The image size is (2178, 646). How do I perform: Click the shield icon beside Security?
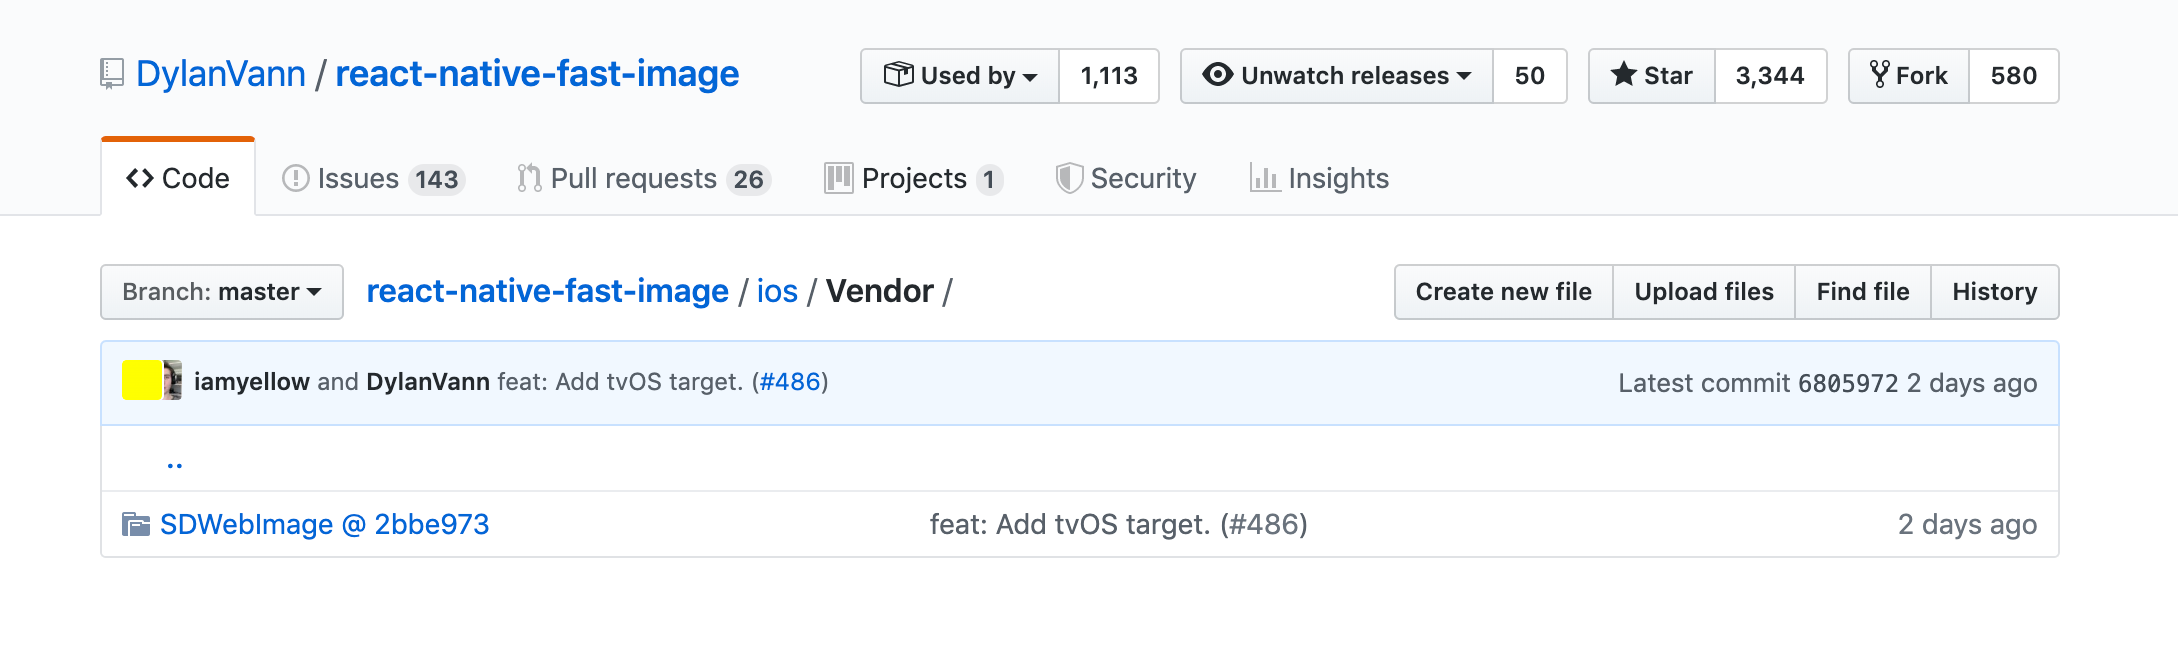click(x=1069, y=177)
